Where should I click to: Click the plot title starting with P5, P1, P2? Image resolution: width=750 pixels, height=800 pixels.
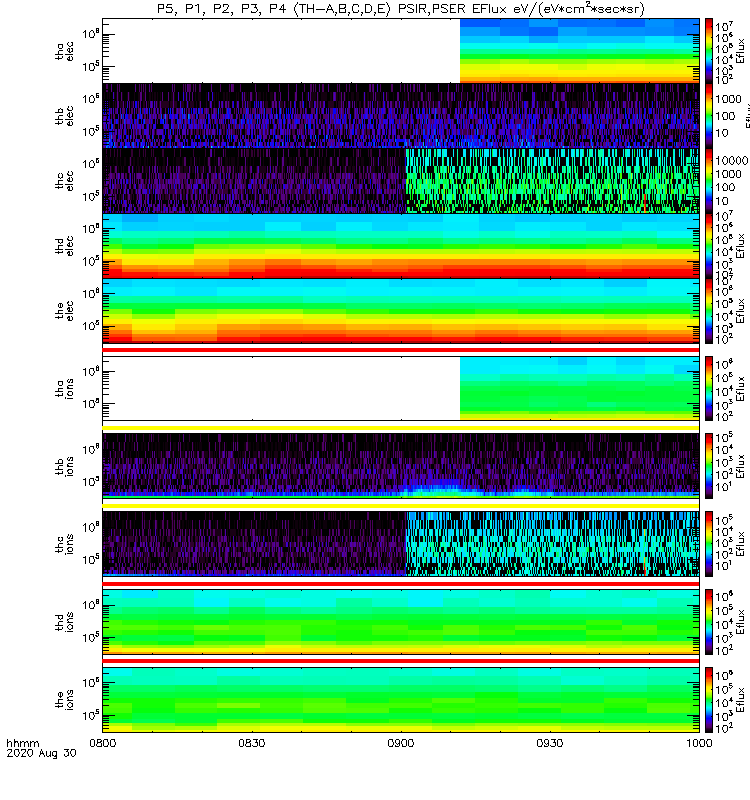[x=401, y=9]
